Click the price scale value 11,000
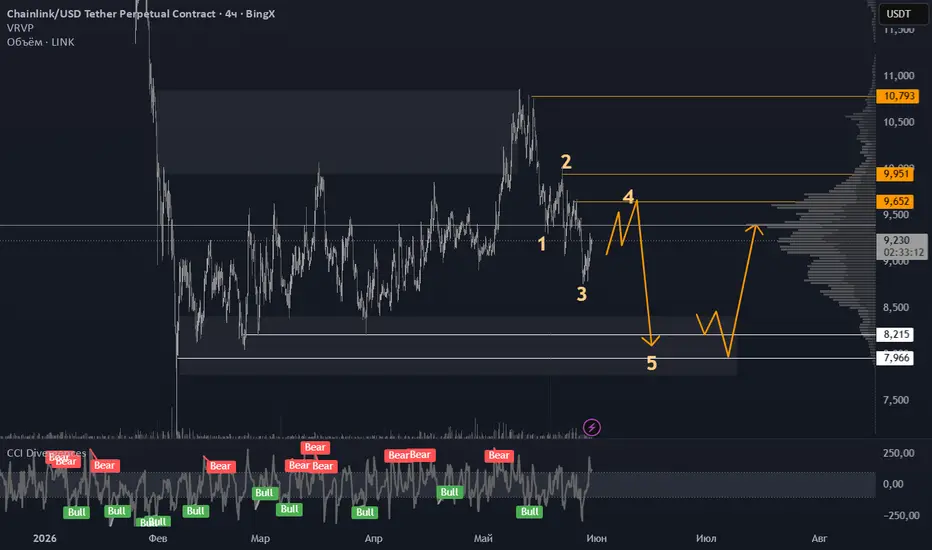 coord(899,76)
